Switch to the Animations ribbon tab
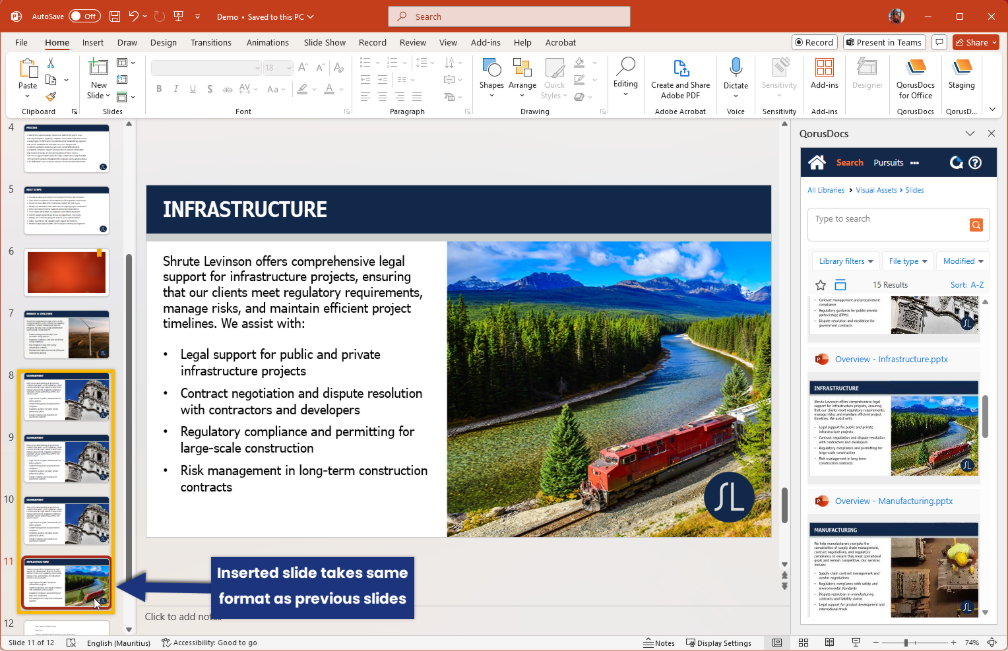The height and width of the screenshot is (651, 1008). [x=267, y=42]
